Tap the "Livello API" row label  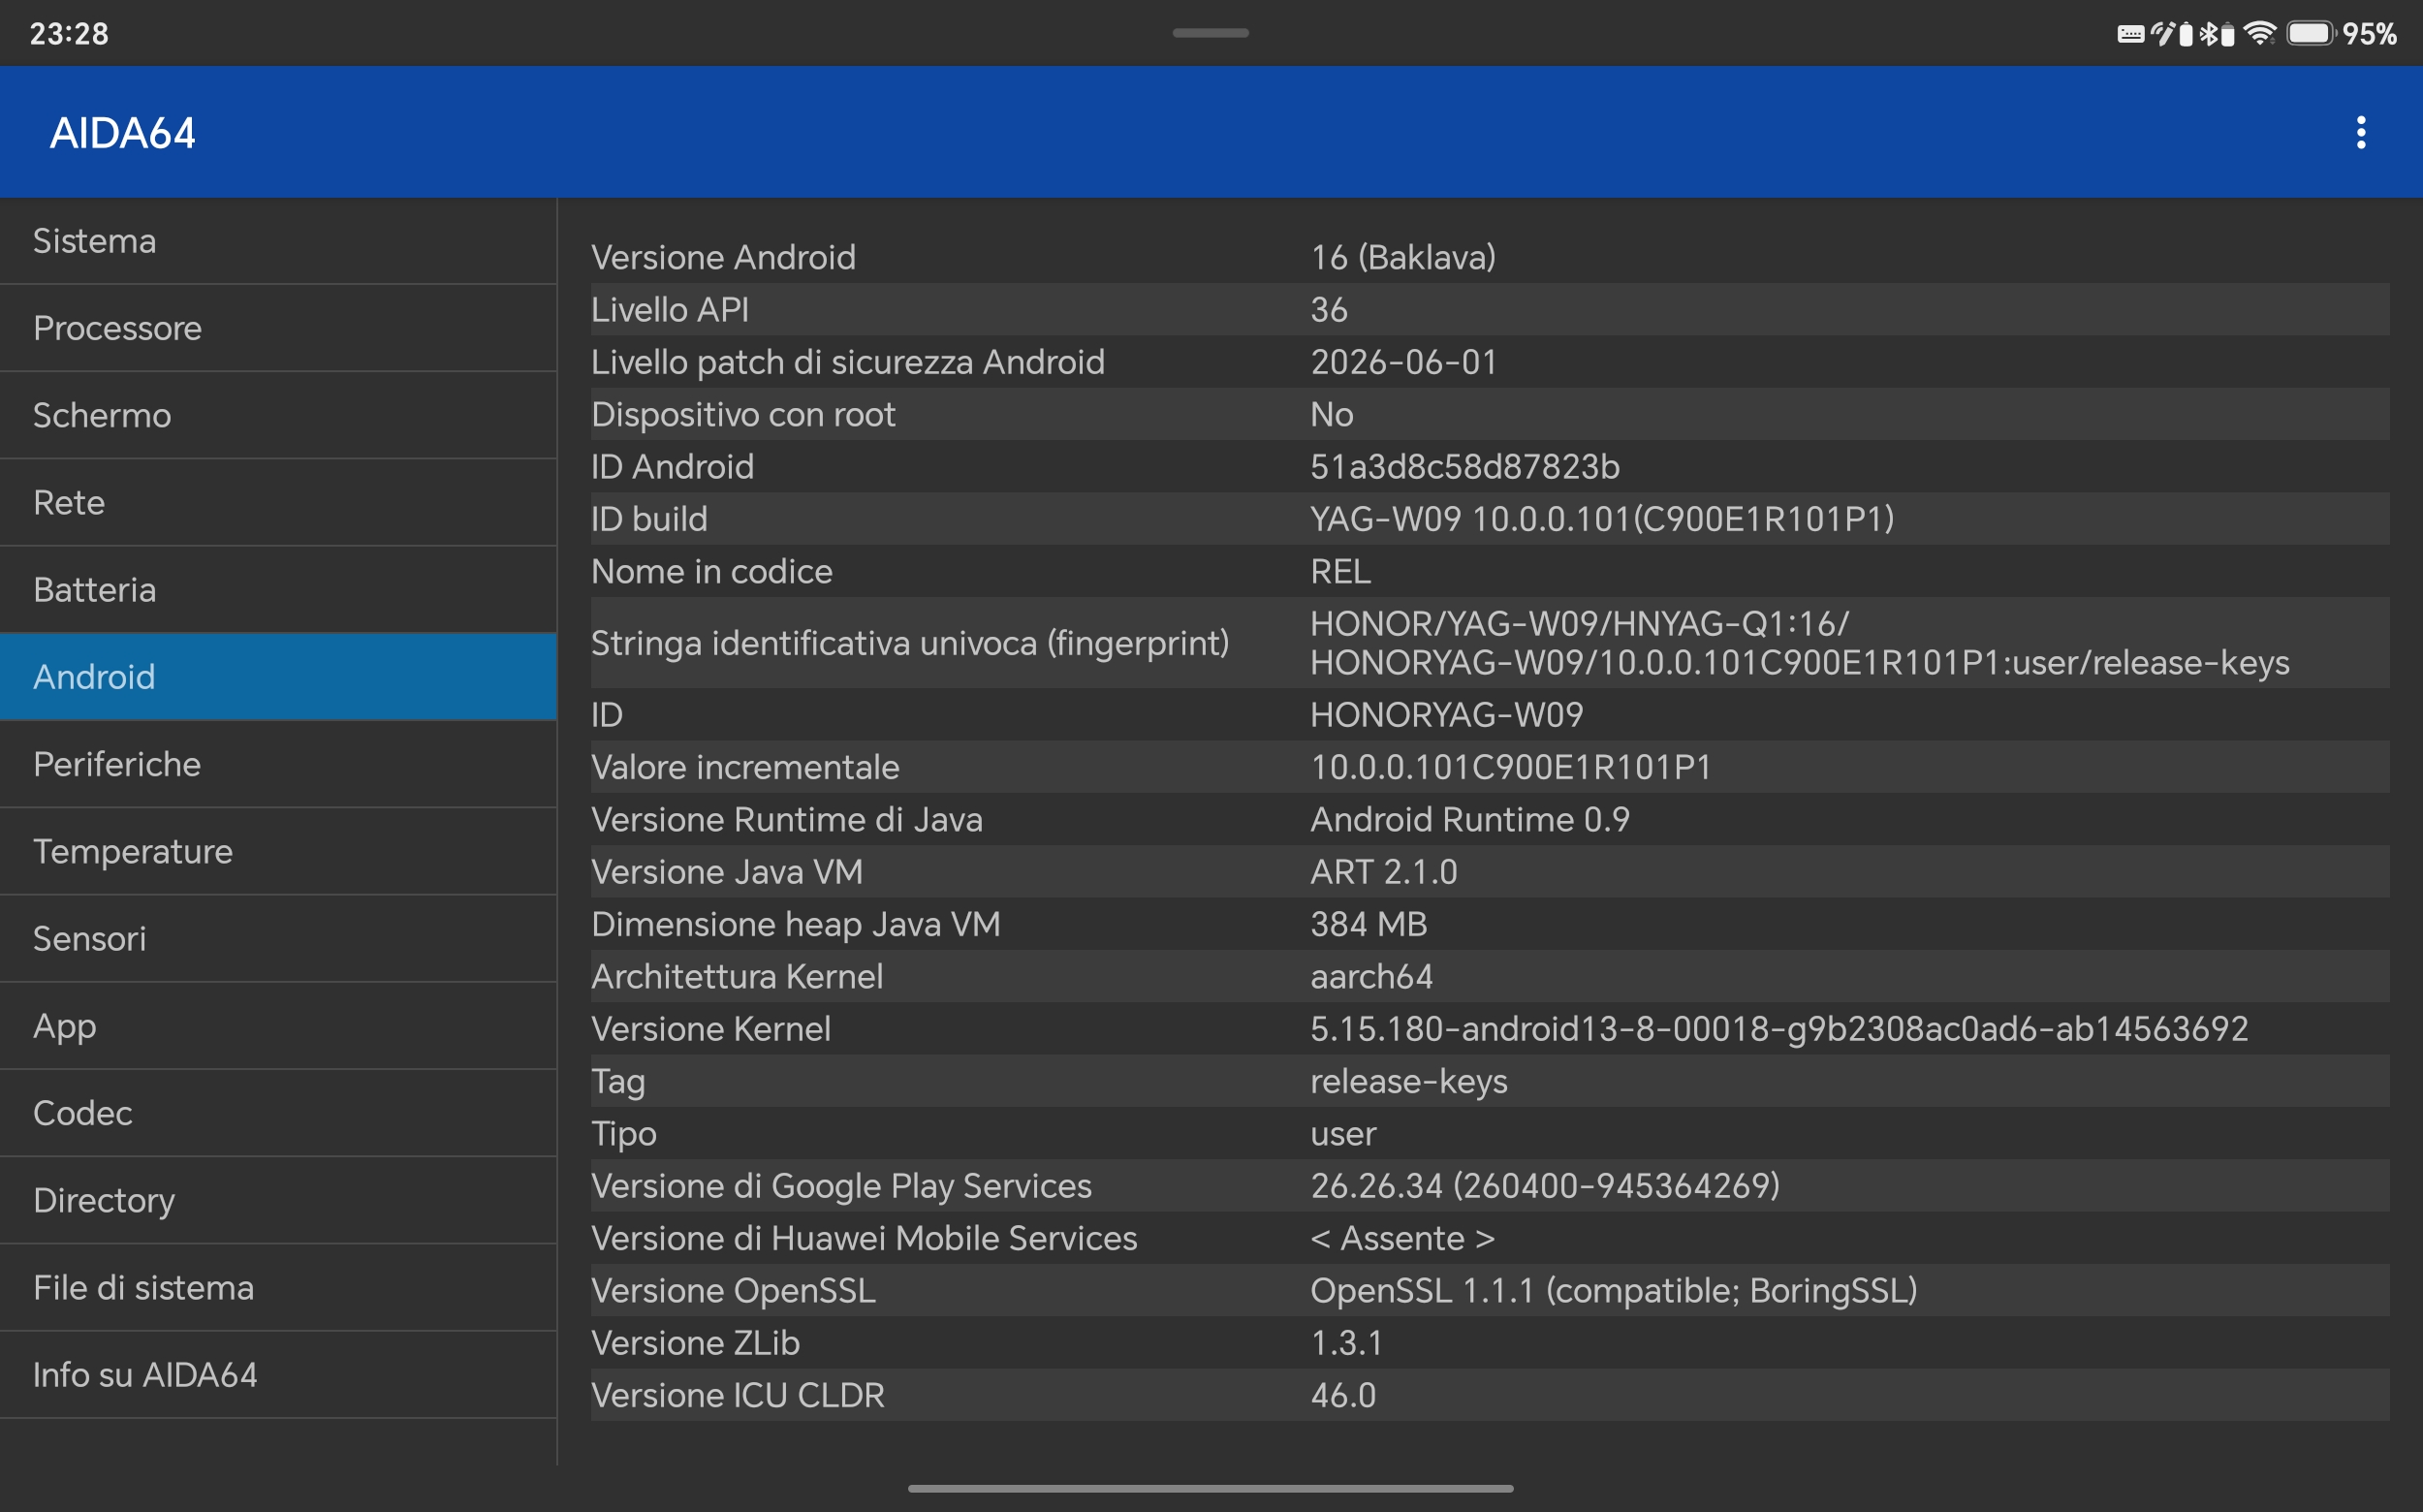[670, 310]
